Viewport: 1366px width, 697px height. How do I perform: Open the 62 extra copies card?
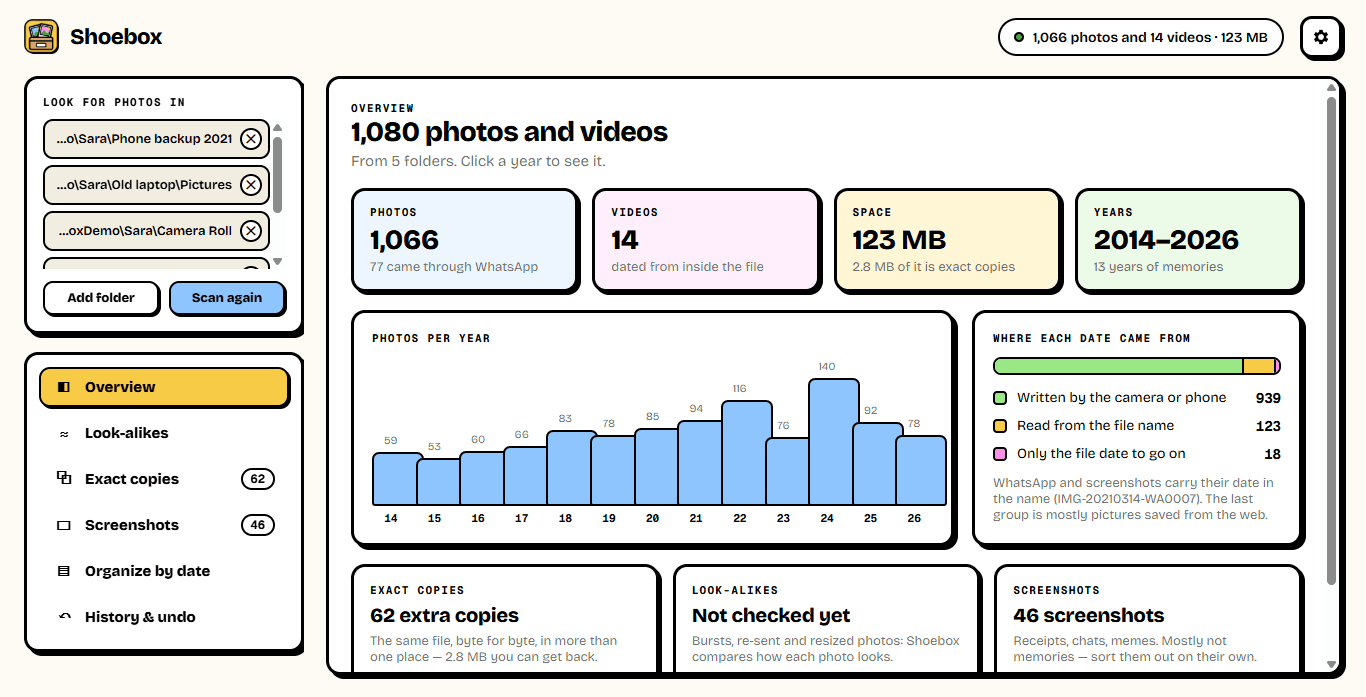coord(505,620)
